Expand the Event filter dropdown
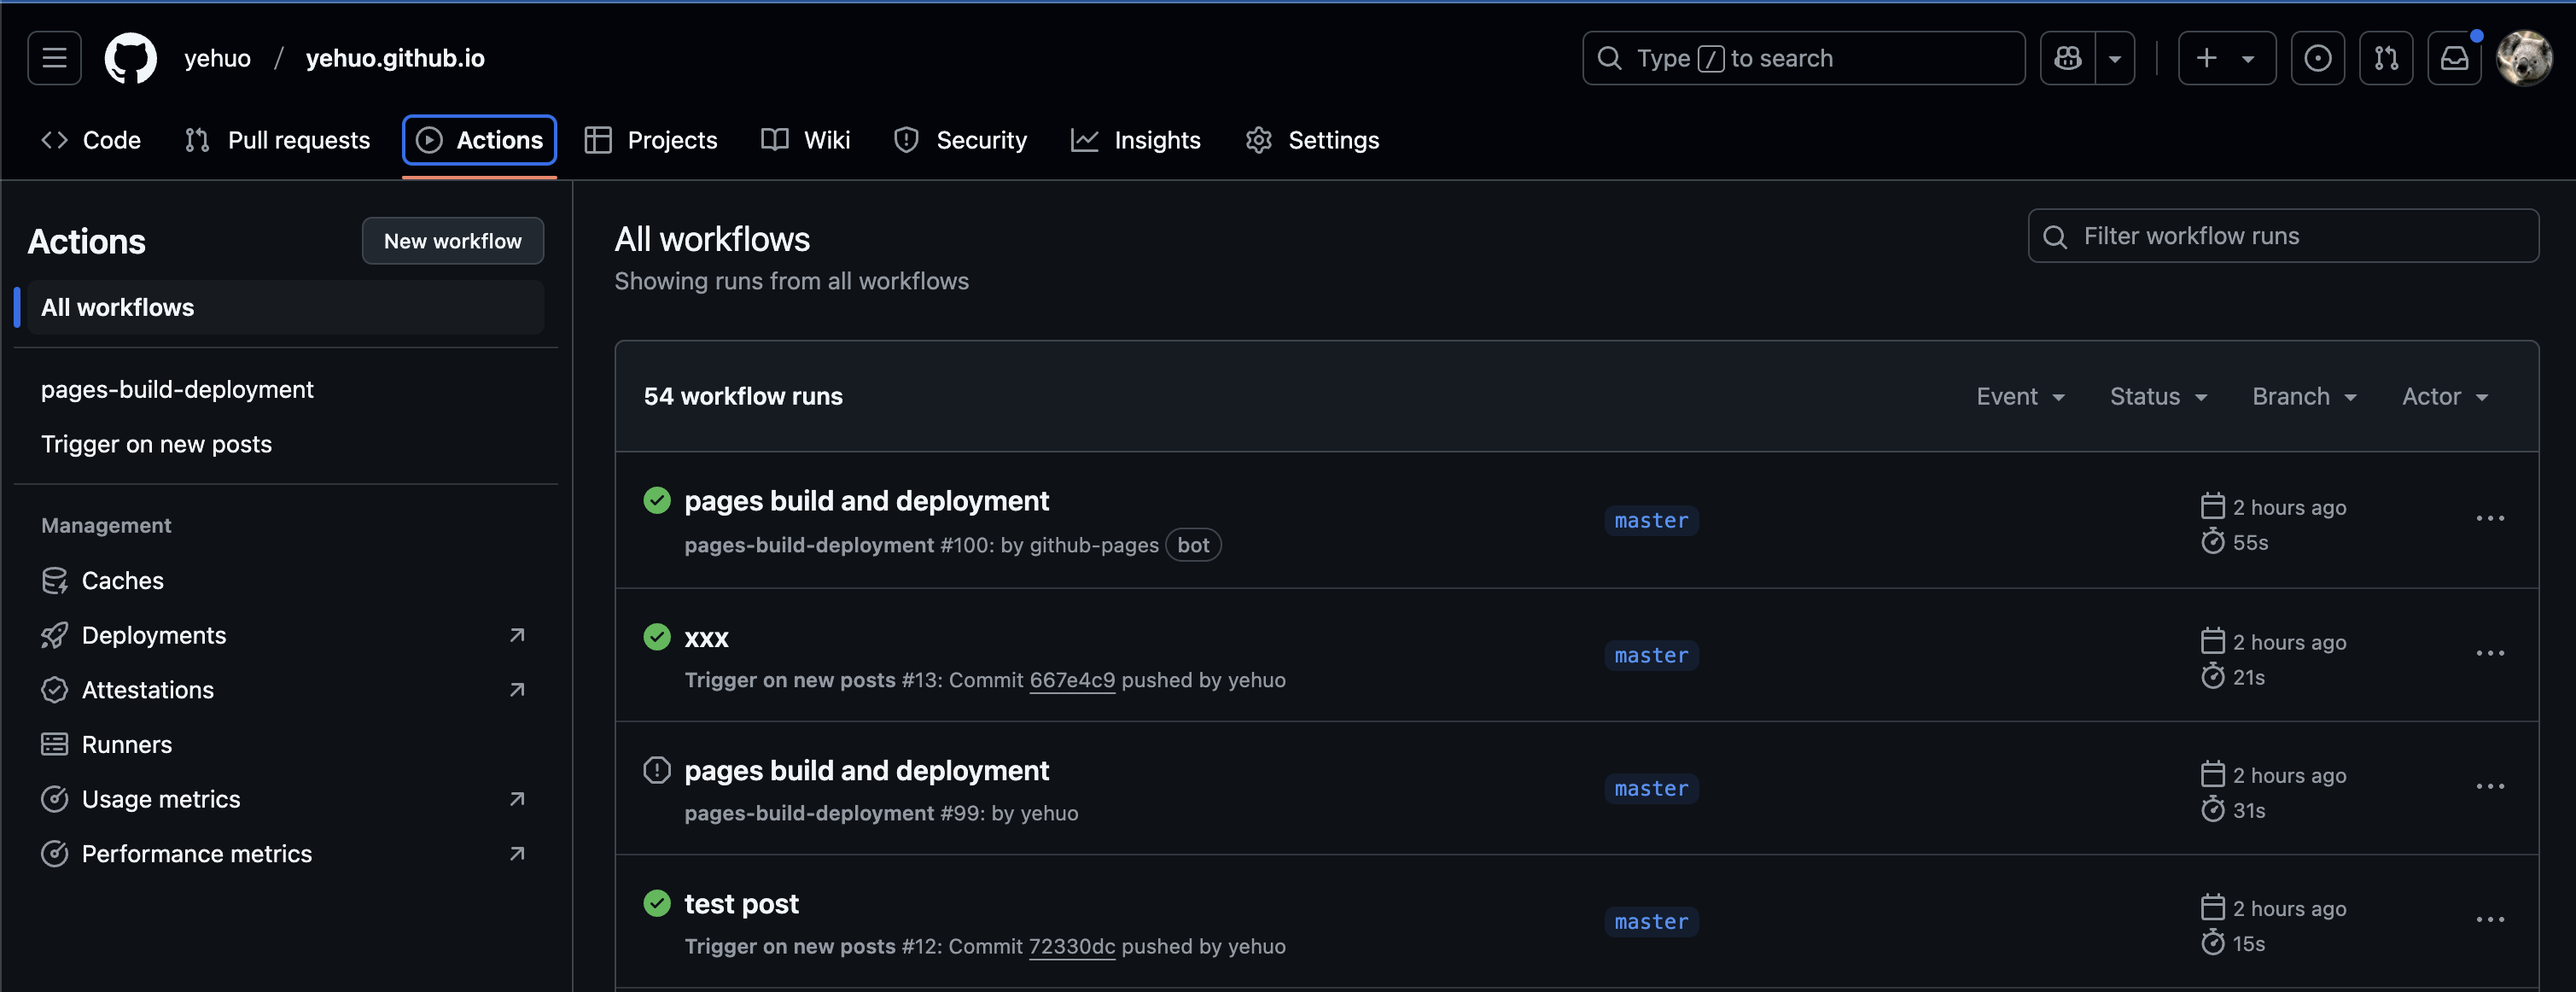The height and width of the screenshot is (992, 2576). point(2020,397)
